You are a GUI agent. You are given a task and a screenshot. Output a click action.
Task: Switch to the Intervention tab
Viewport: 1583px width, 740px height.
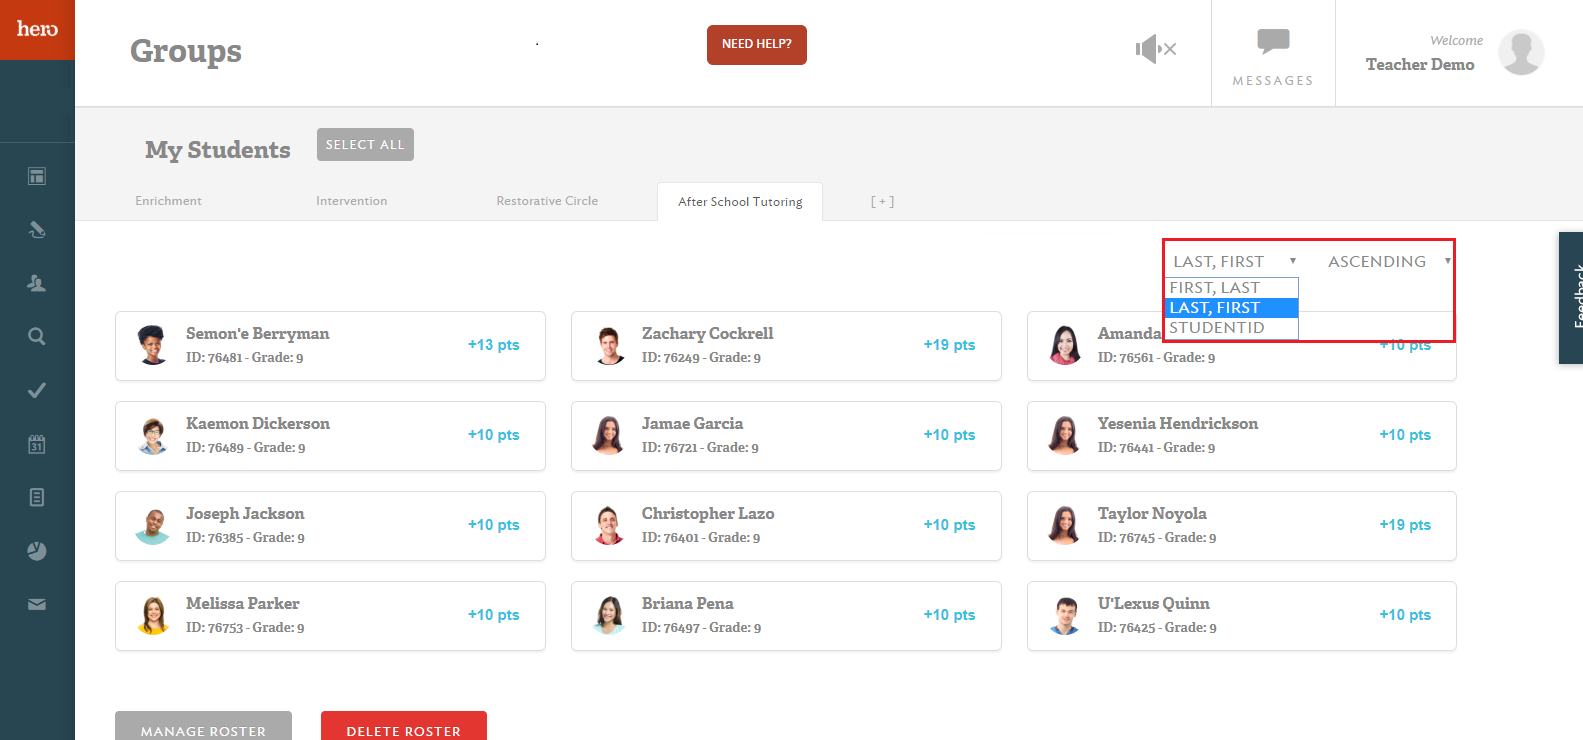[x=352, y=201]
